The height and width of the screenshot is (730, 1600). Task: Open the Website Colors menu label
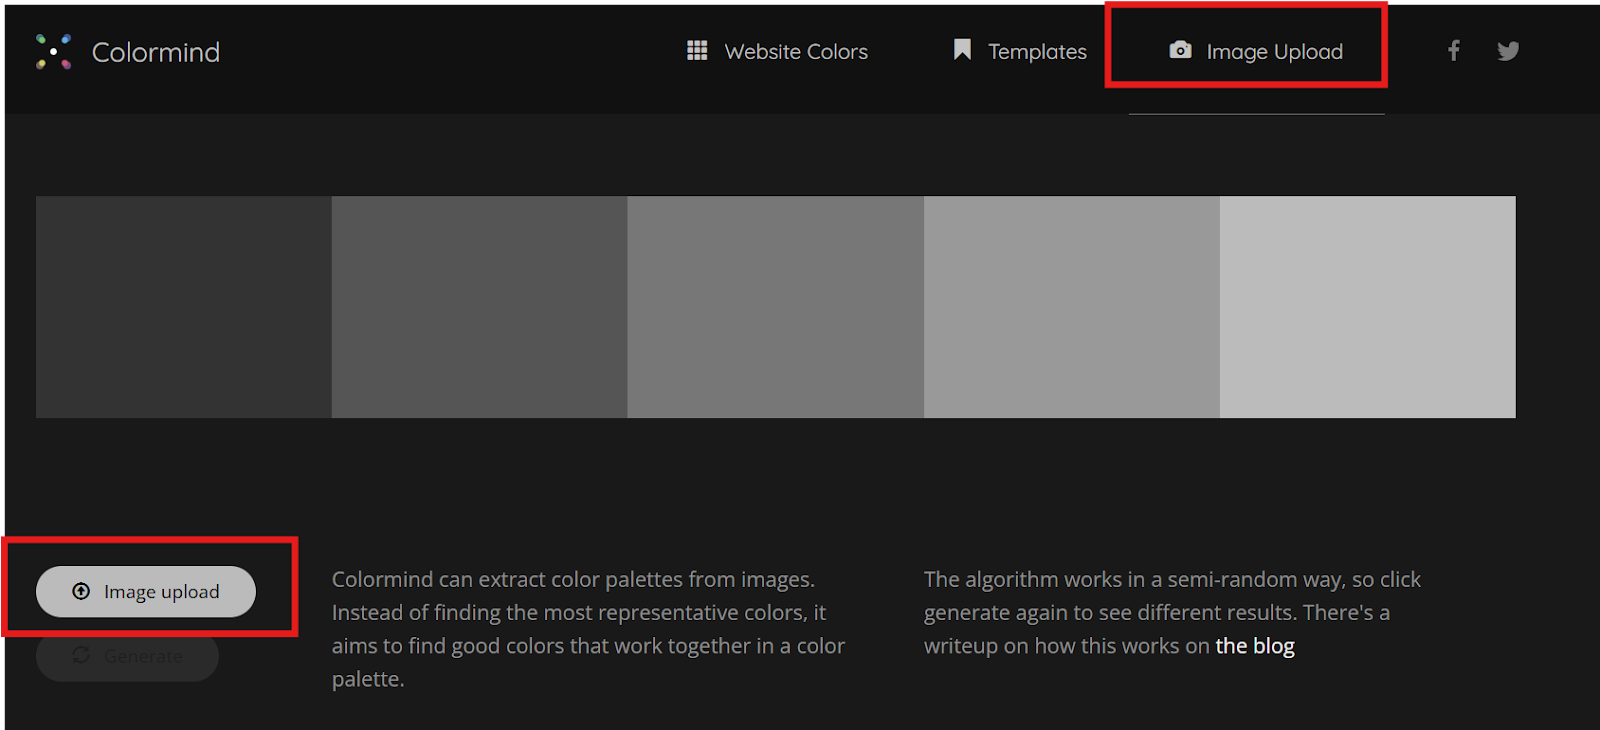[795, 52]
